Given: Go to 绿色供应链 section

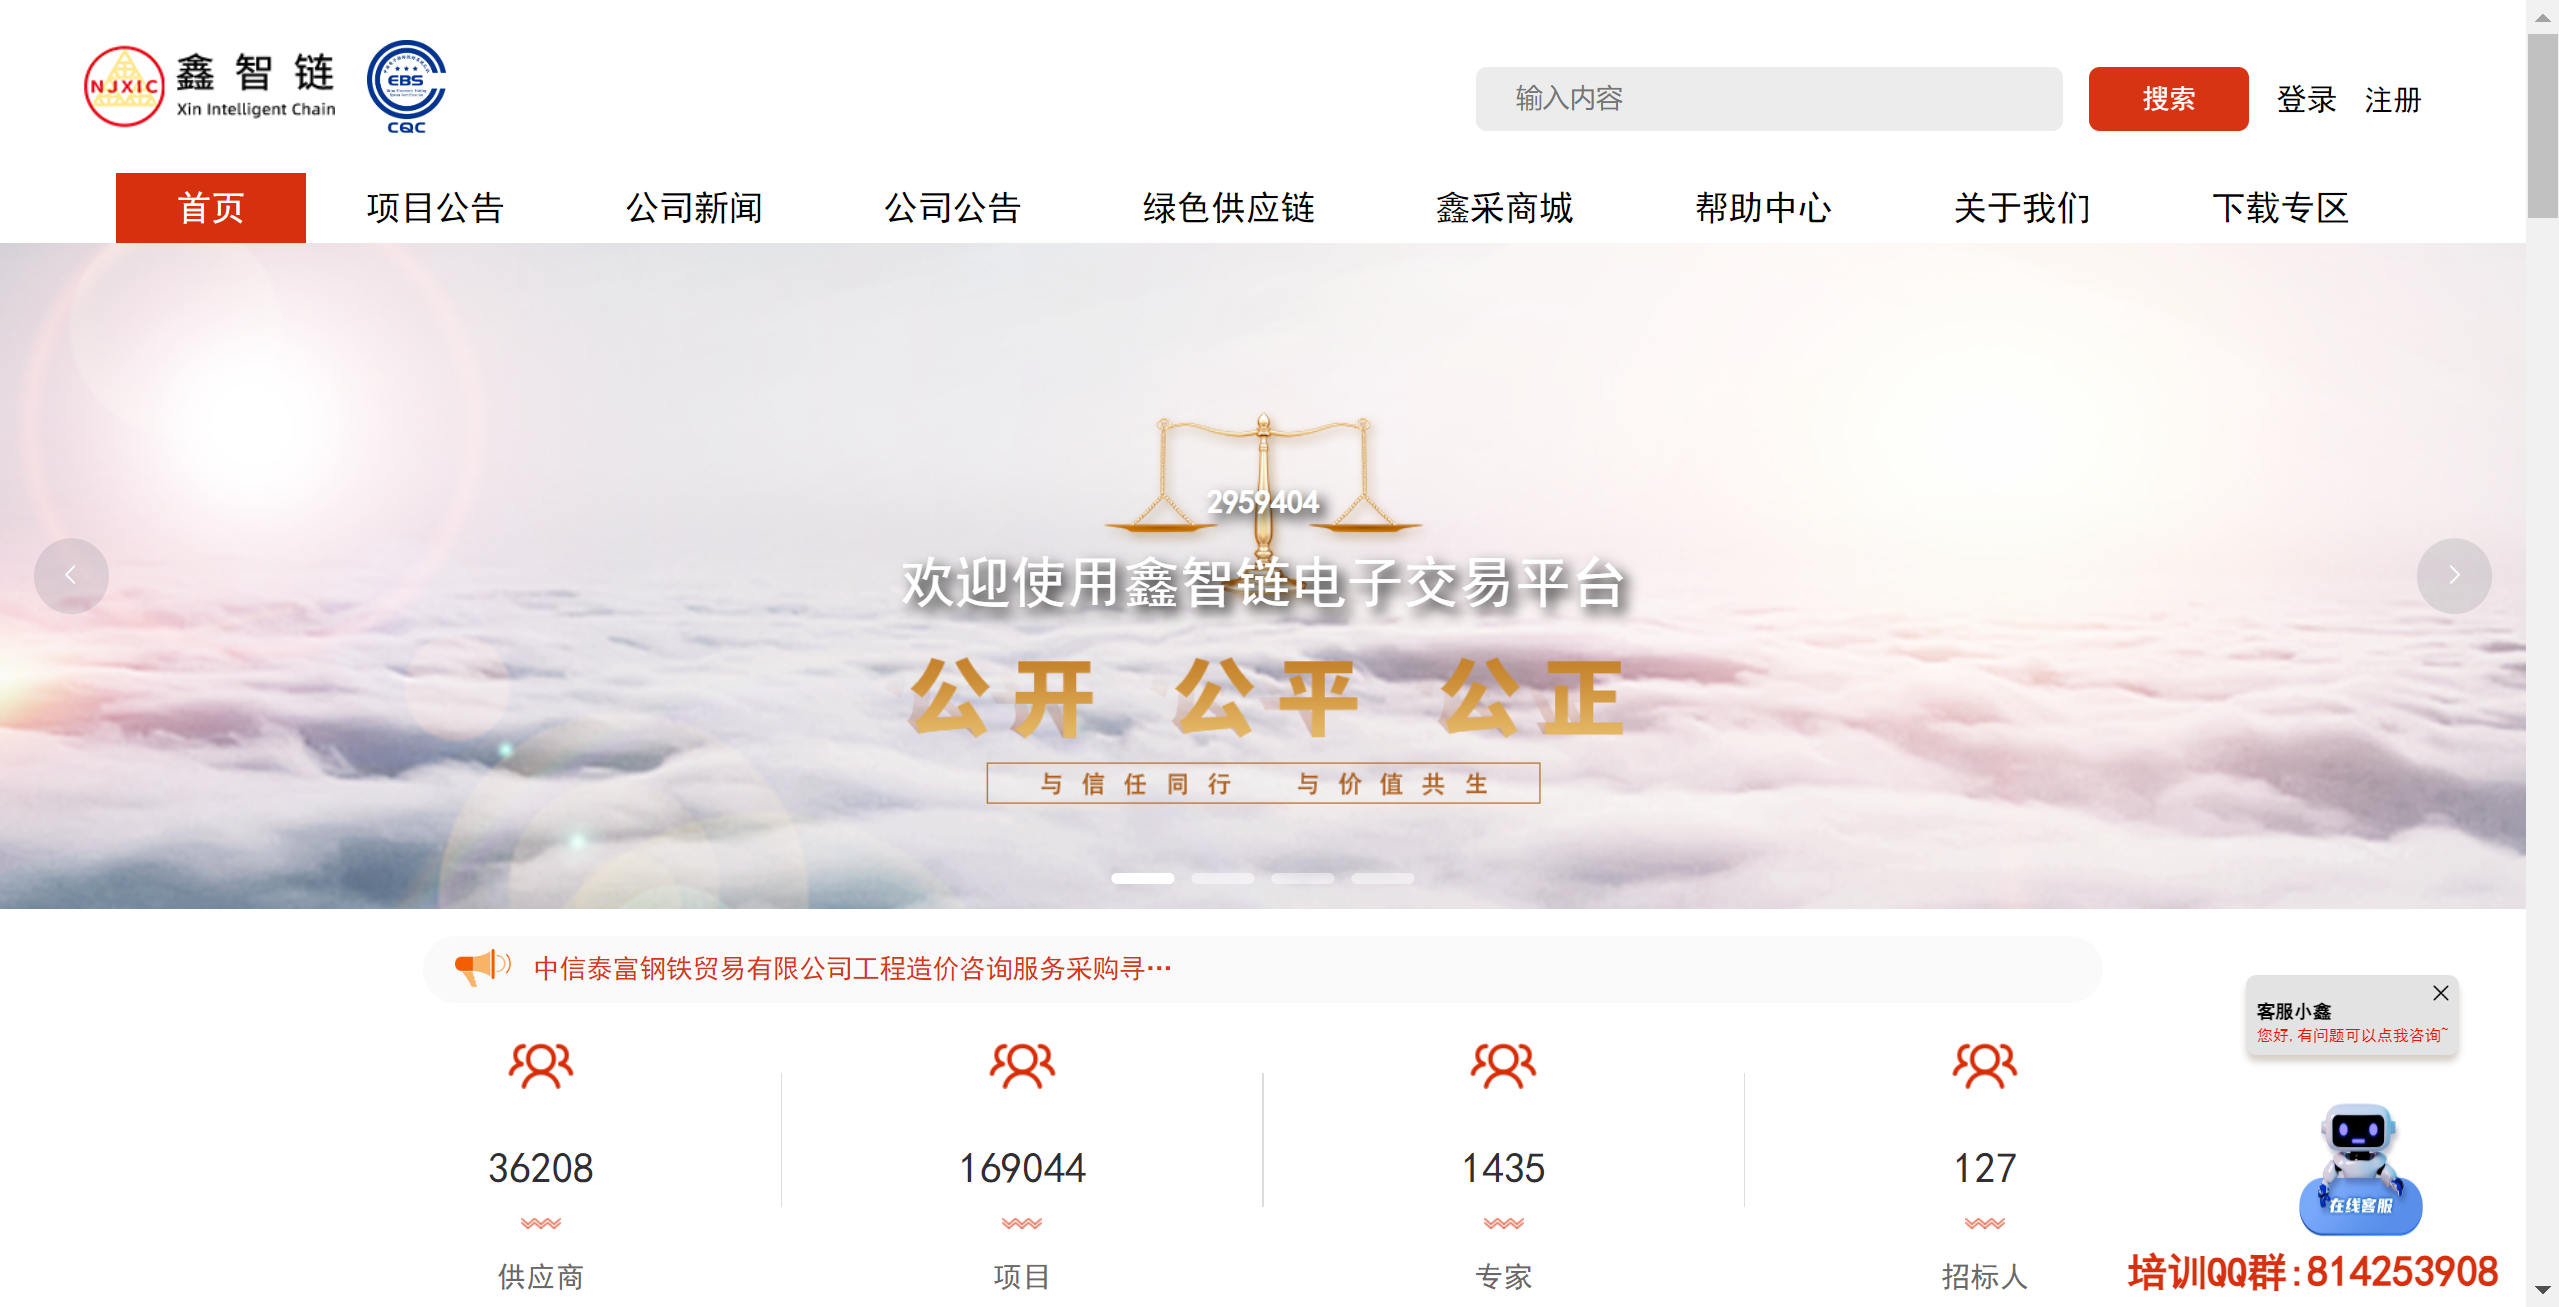Looking at the screenshot, I should (x=1228, y=208).
